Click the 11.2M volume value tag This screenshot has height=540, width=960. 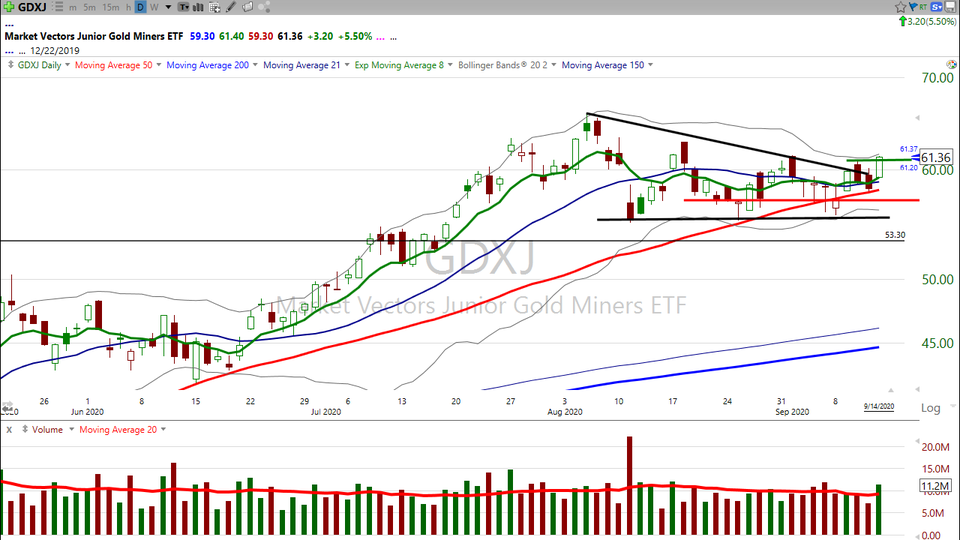pyautogui.click(x=936, y=486)
